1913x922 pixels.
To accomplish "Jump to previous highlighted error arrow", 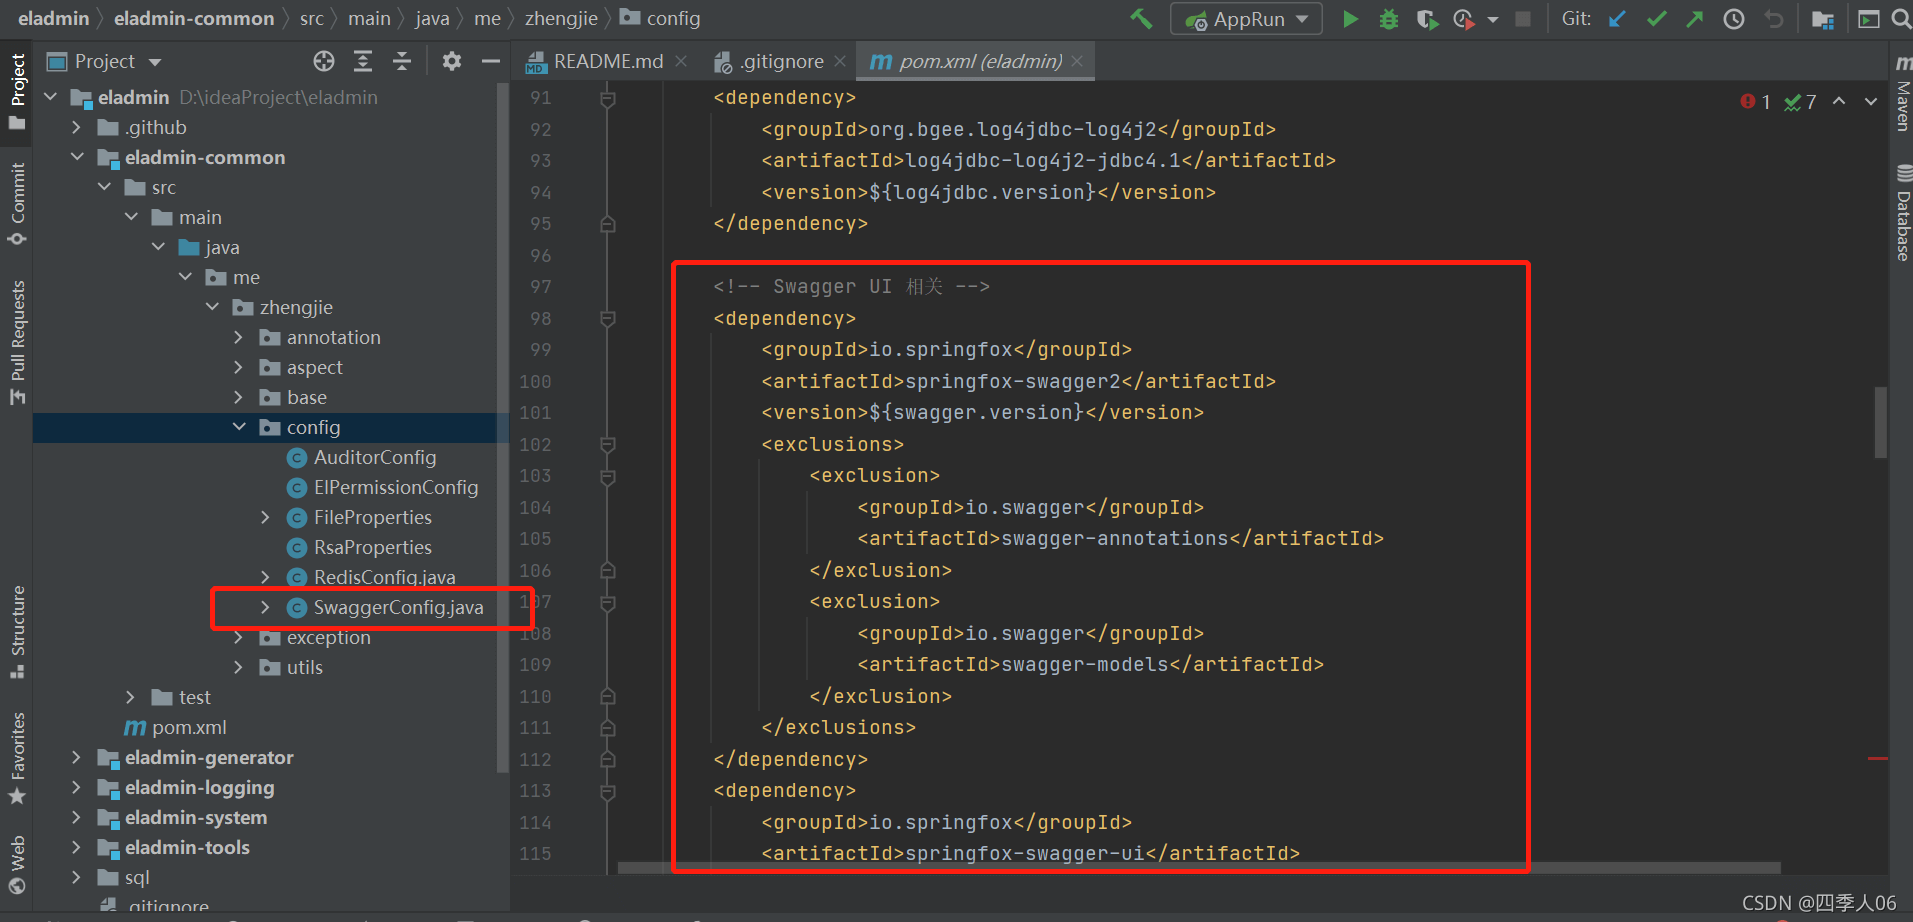I will coord(1839,102).
